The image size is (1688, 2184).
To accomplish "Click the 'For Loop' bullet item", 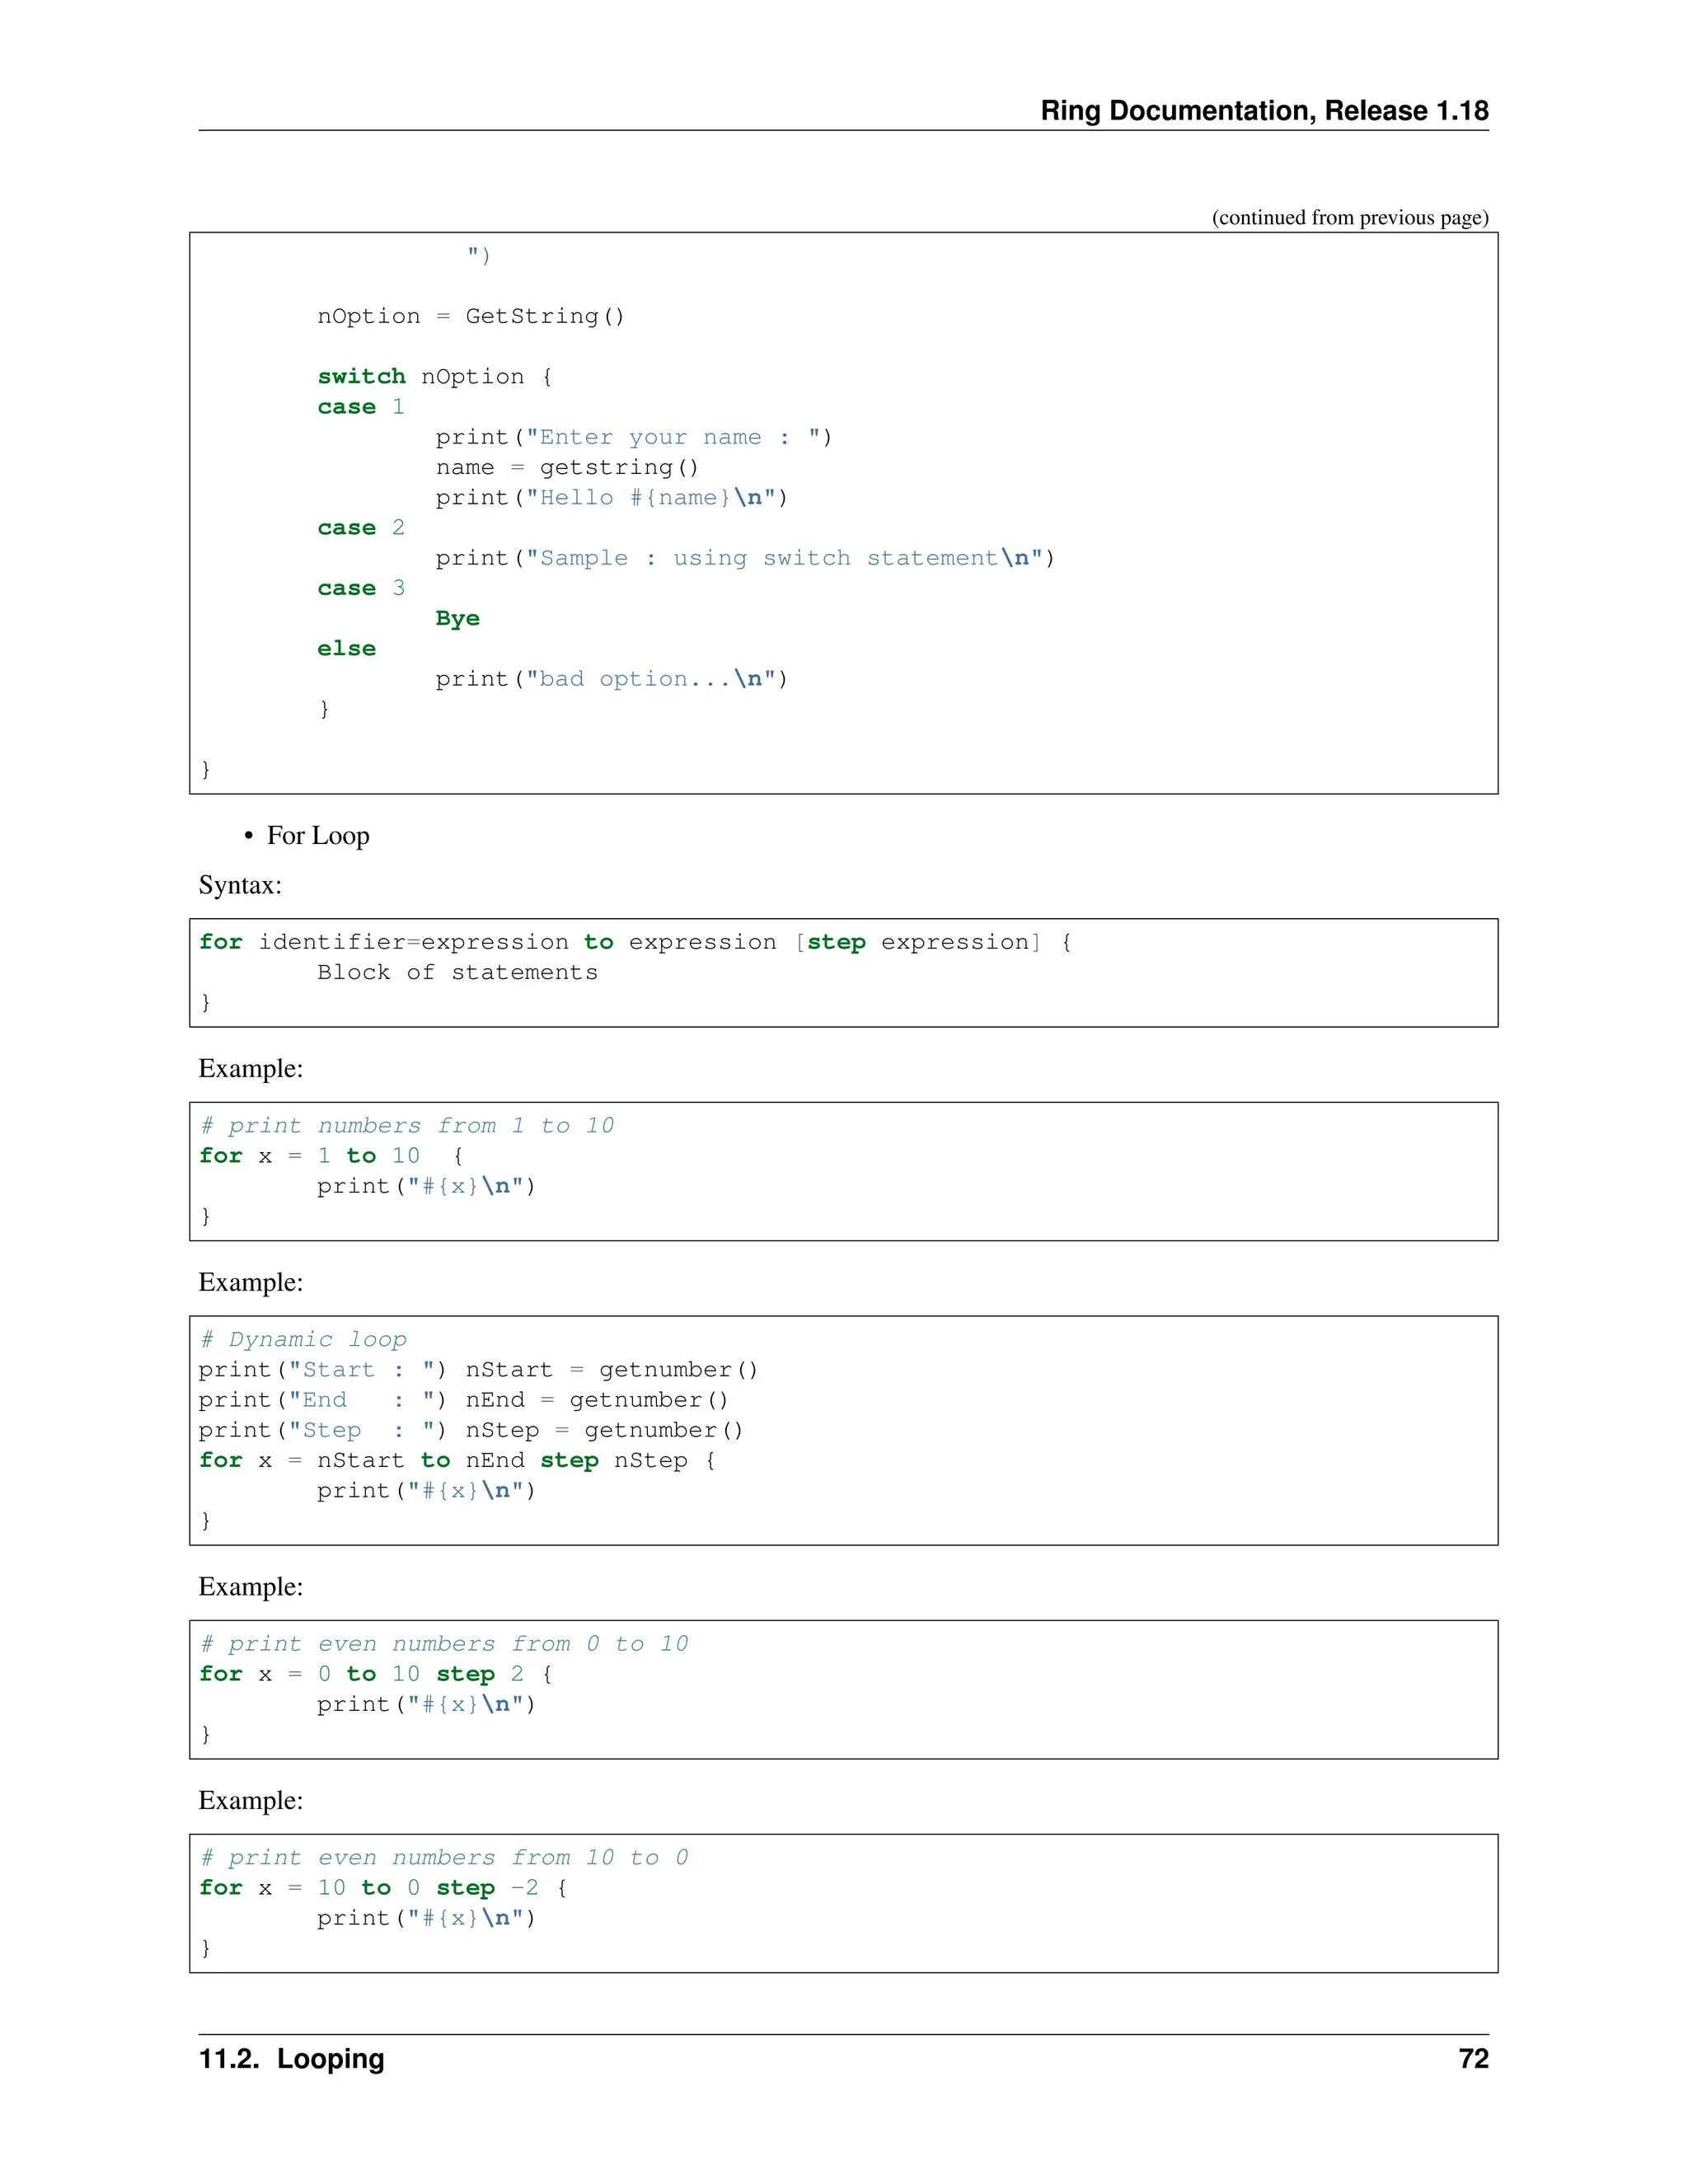I will (318, 836).
